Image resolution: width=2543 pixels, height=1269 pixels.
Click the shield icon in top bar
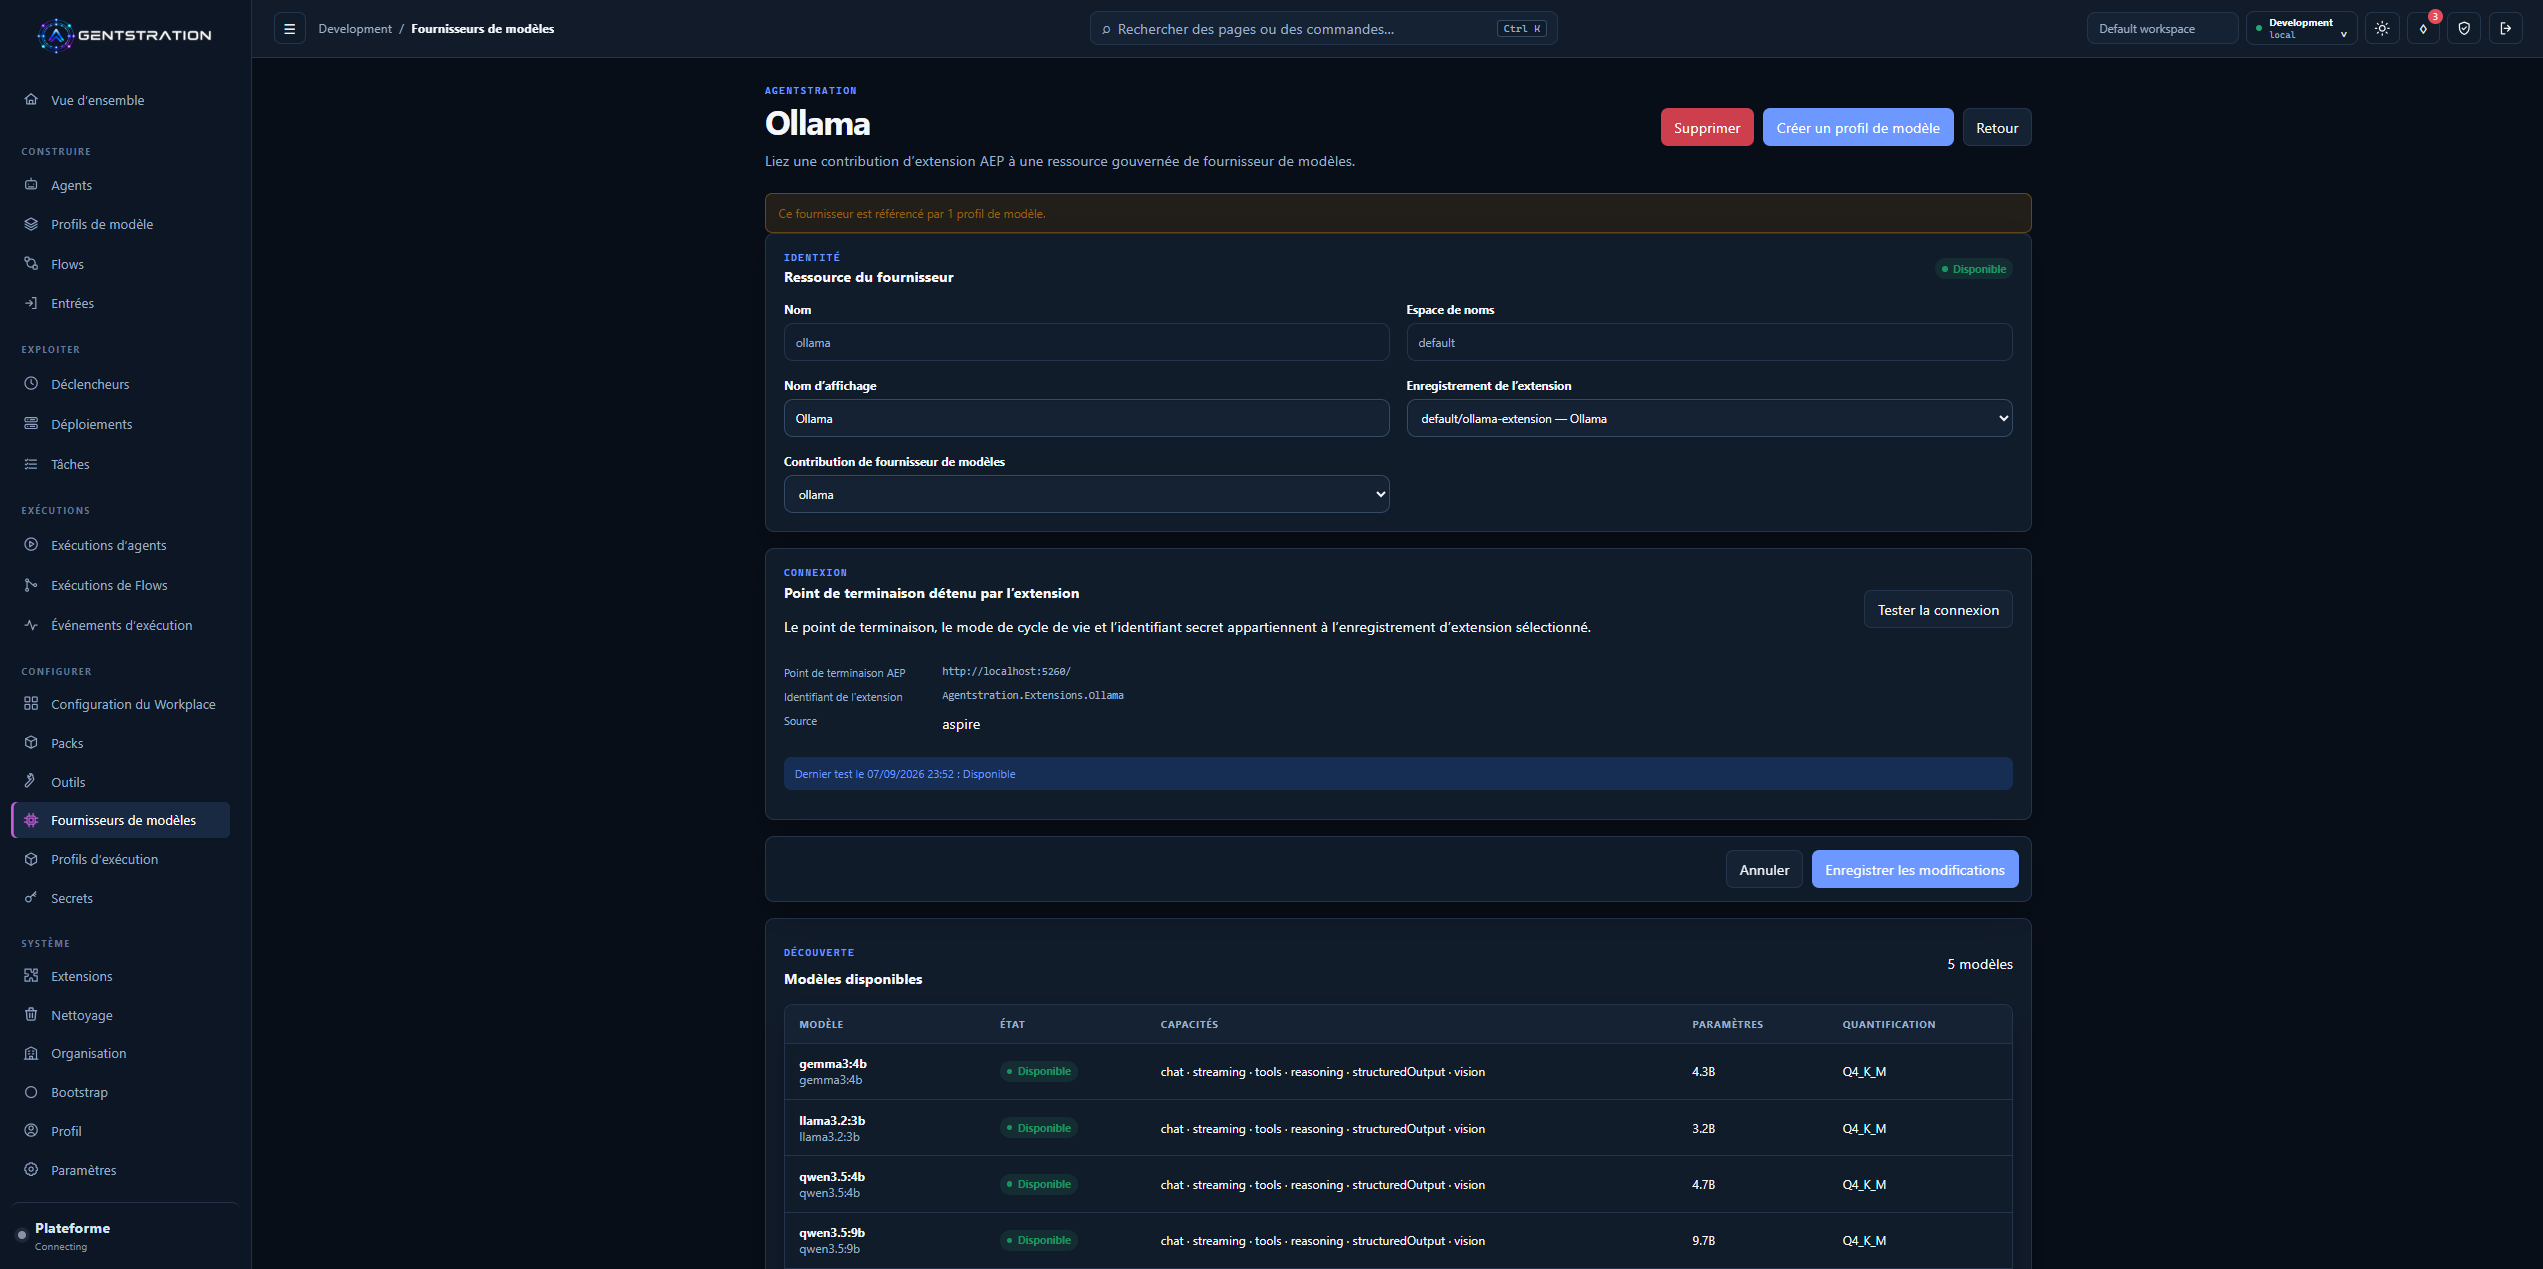tap(2464, 29)
